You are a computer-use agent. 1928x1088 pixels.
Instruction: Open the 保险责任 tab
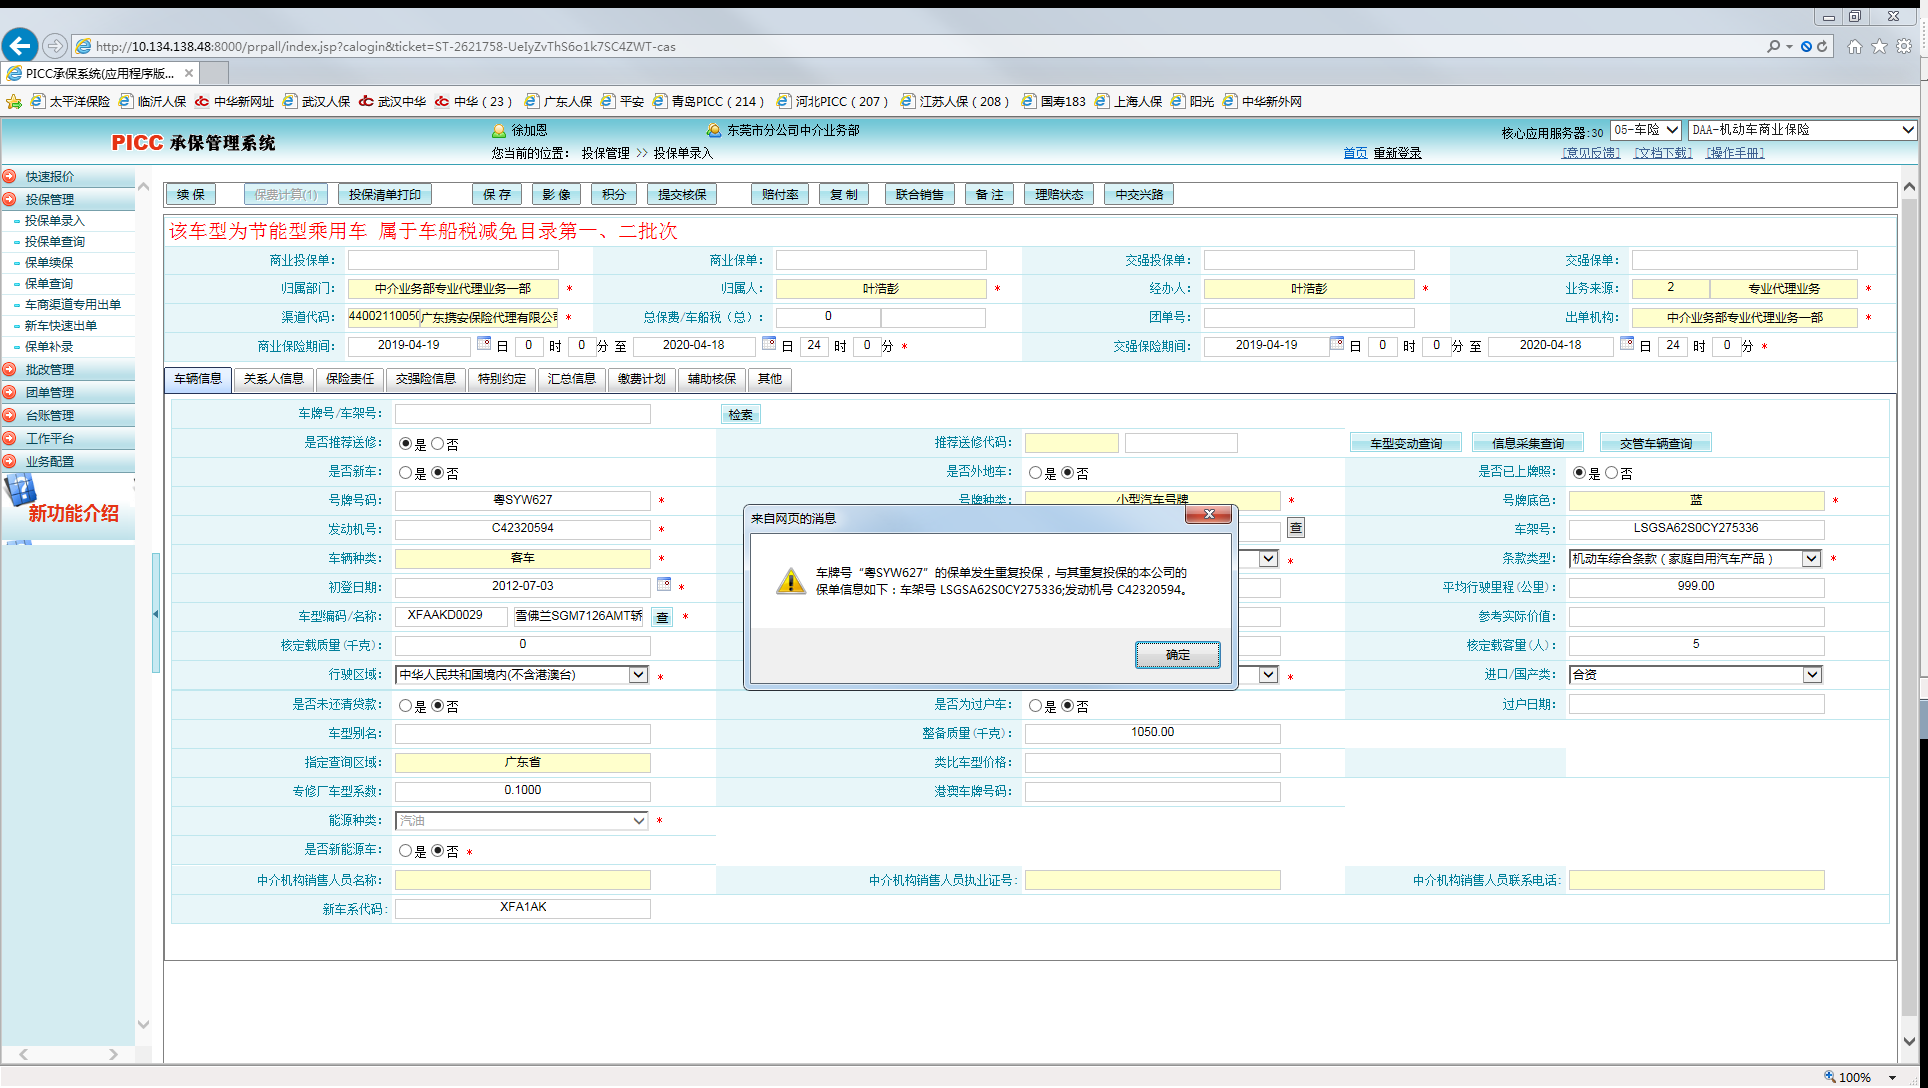350,379
